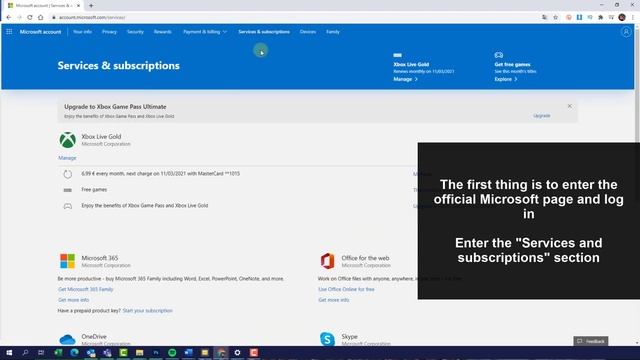Open Explore under Get free games
Screen dimensions: 640x360
(506, 79)
